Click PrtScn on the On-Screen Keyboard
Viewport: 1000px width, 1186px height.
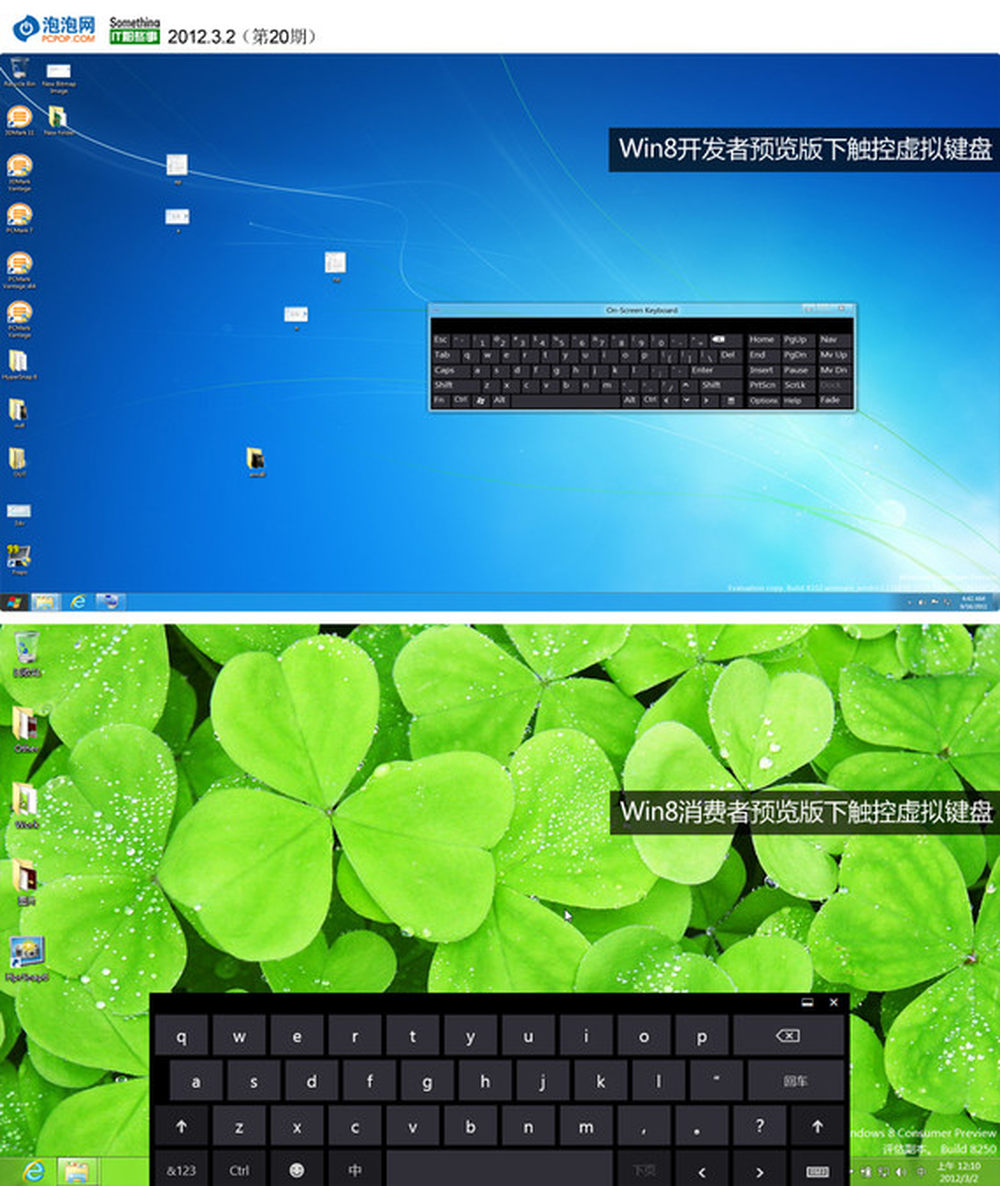click(x=762, y=385)
